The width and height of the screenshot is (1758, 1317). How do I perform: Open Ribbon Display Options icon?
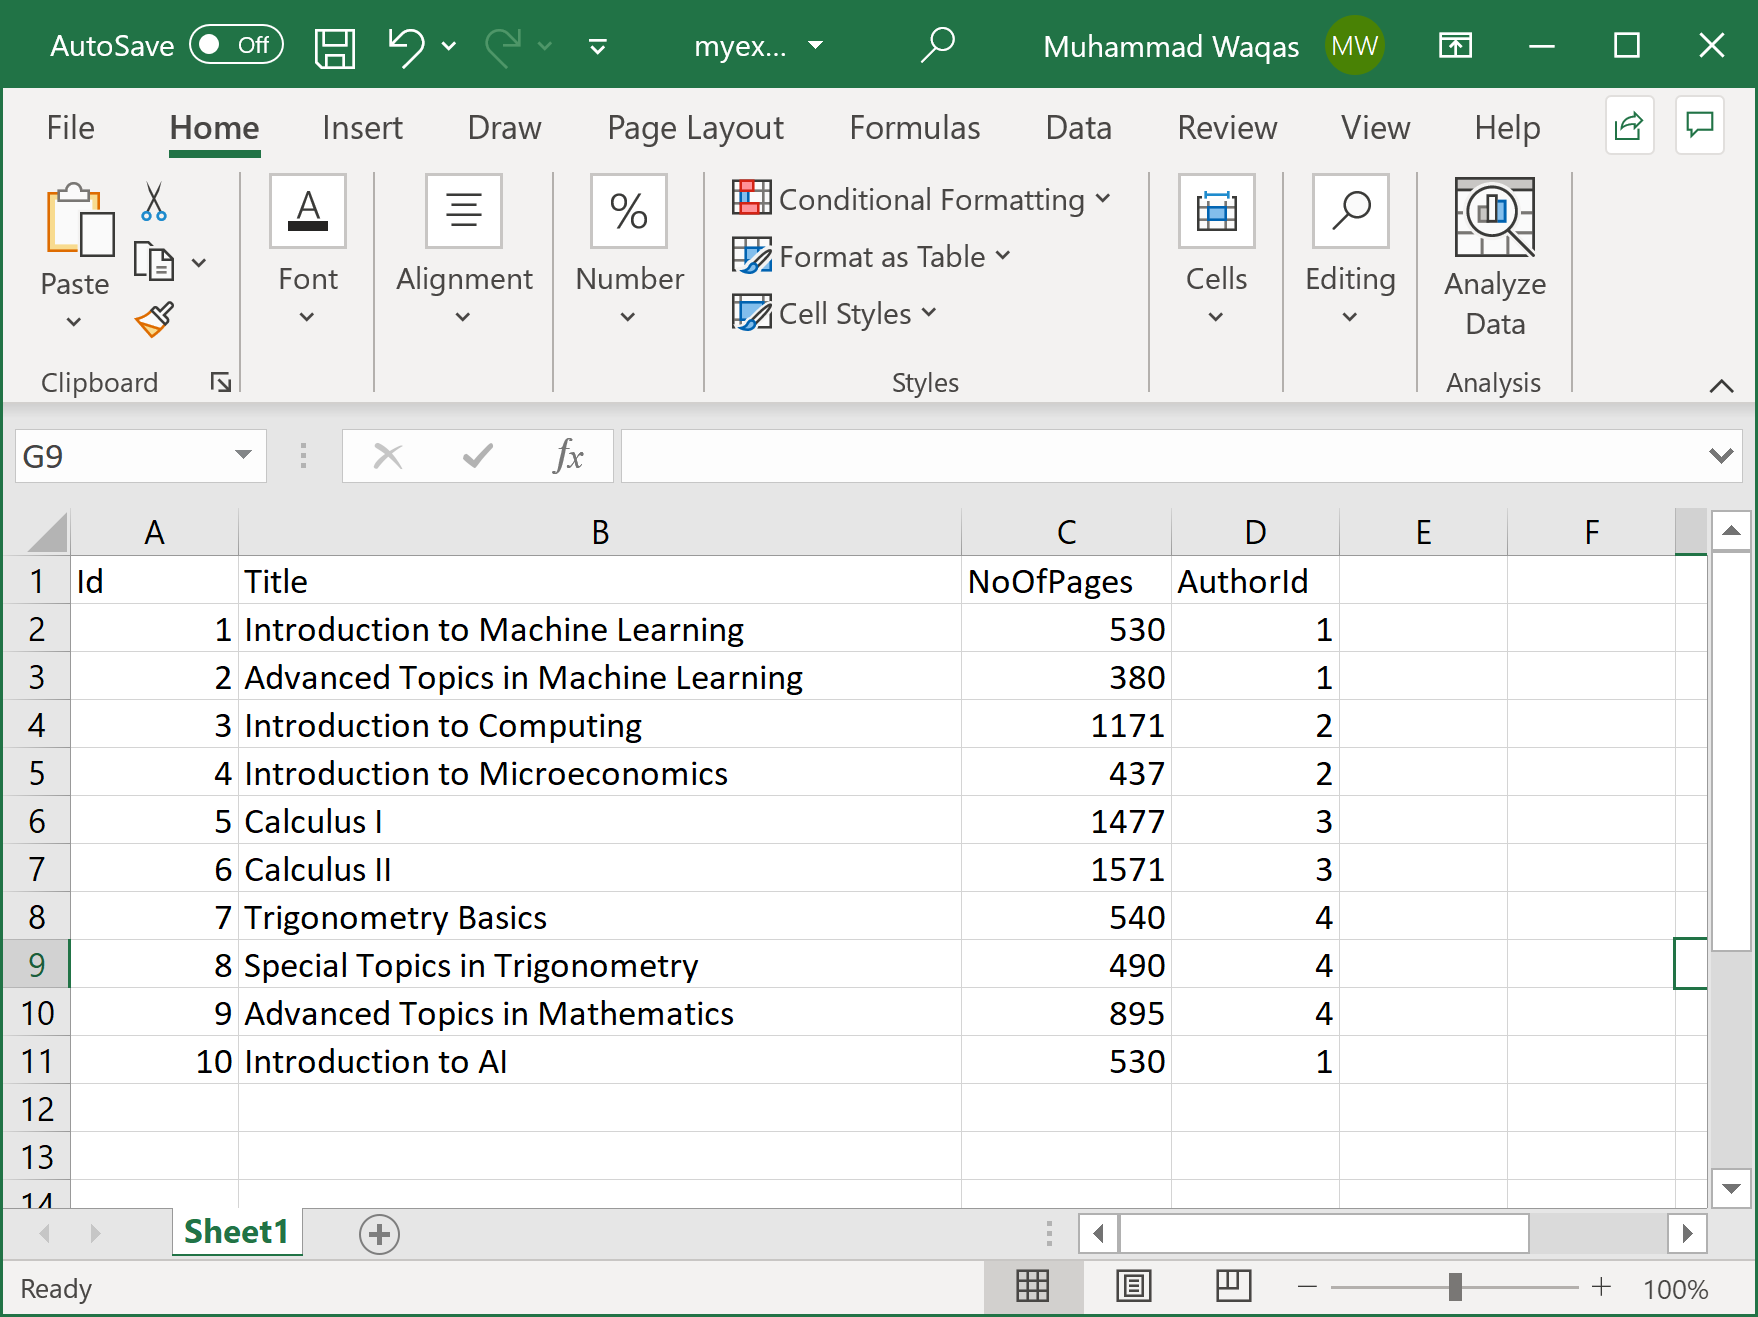pyautogui.click(x=1455, y=45)
